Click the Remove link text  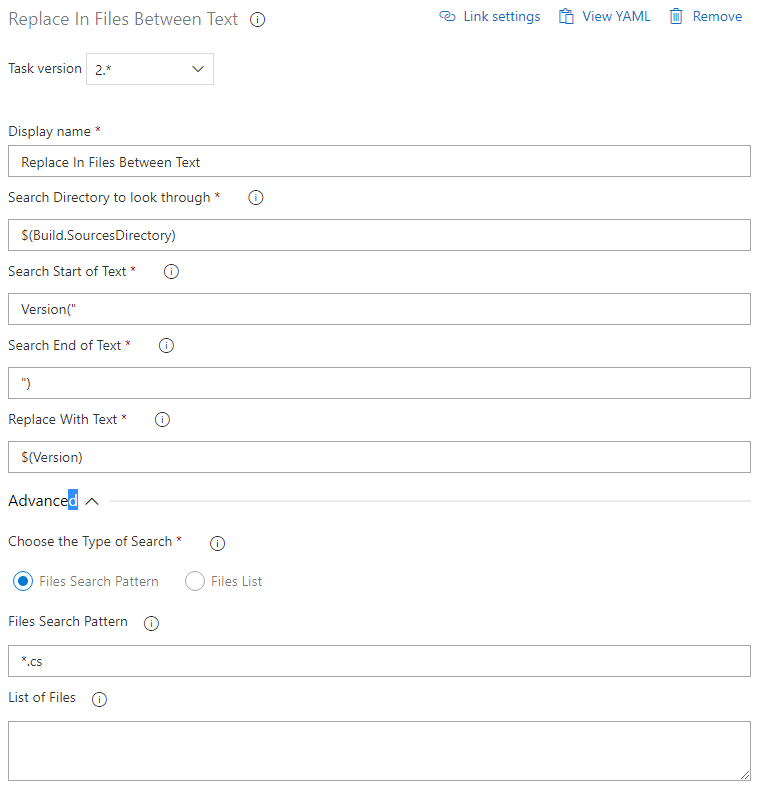[x=716, y=16]
